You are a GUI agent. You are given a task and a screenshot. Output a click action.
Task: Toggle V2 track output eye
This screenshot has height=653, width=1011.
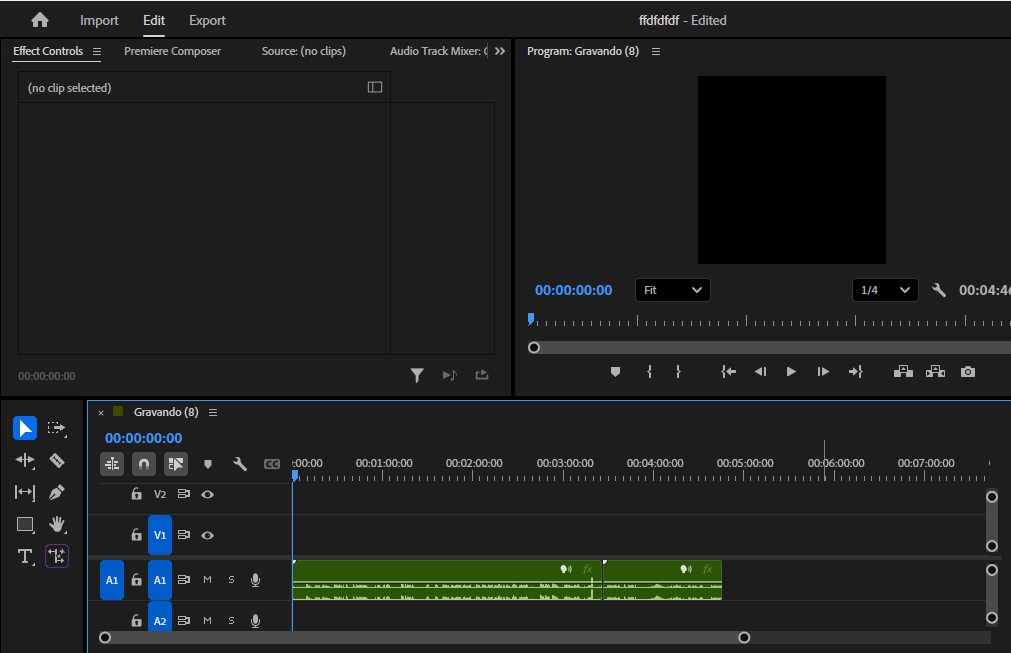207,494
